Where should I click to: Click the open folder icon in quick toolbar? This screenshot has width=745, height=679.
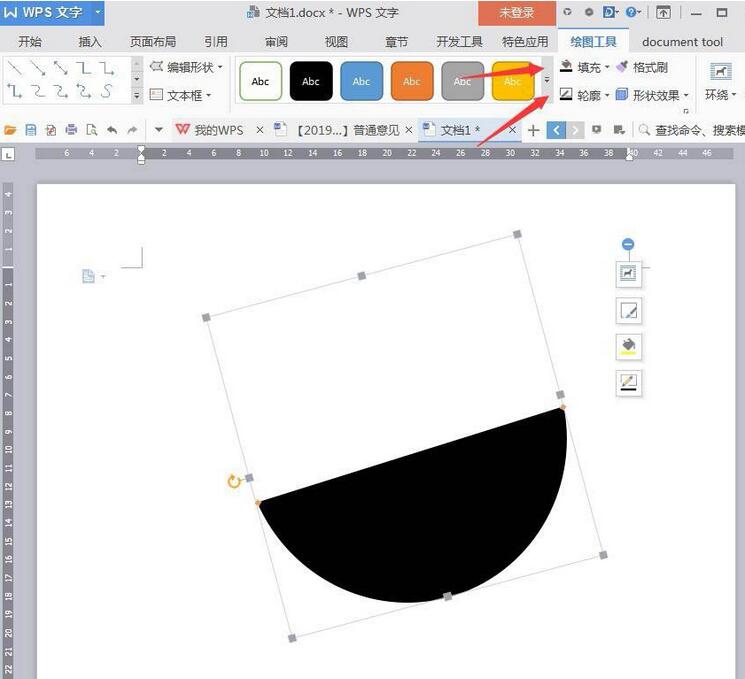11,130
